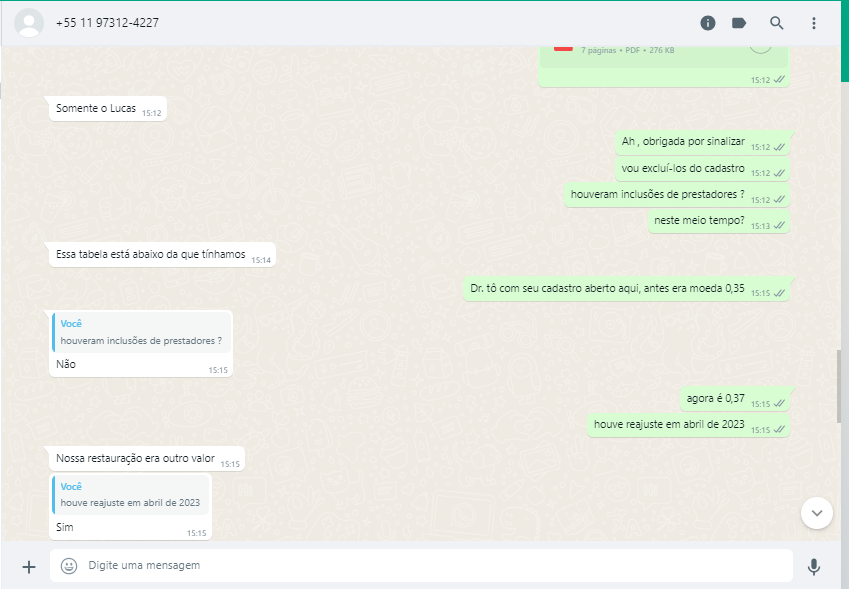Open the contact profile picture avatar
This screenshot has width=849, height=589.
pyautogui.click(x=29, y=23)
